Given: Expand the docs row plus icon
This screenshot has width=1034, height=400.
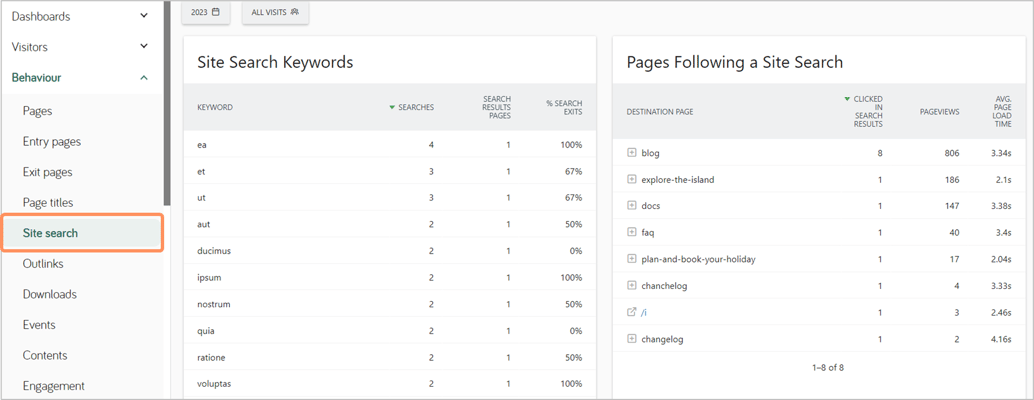Looking at the screenshot, I should 631,206.
